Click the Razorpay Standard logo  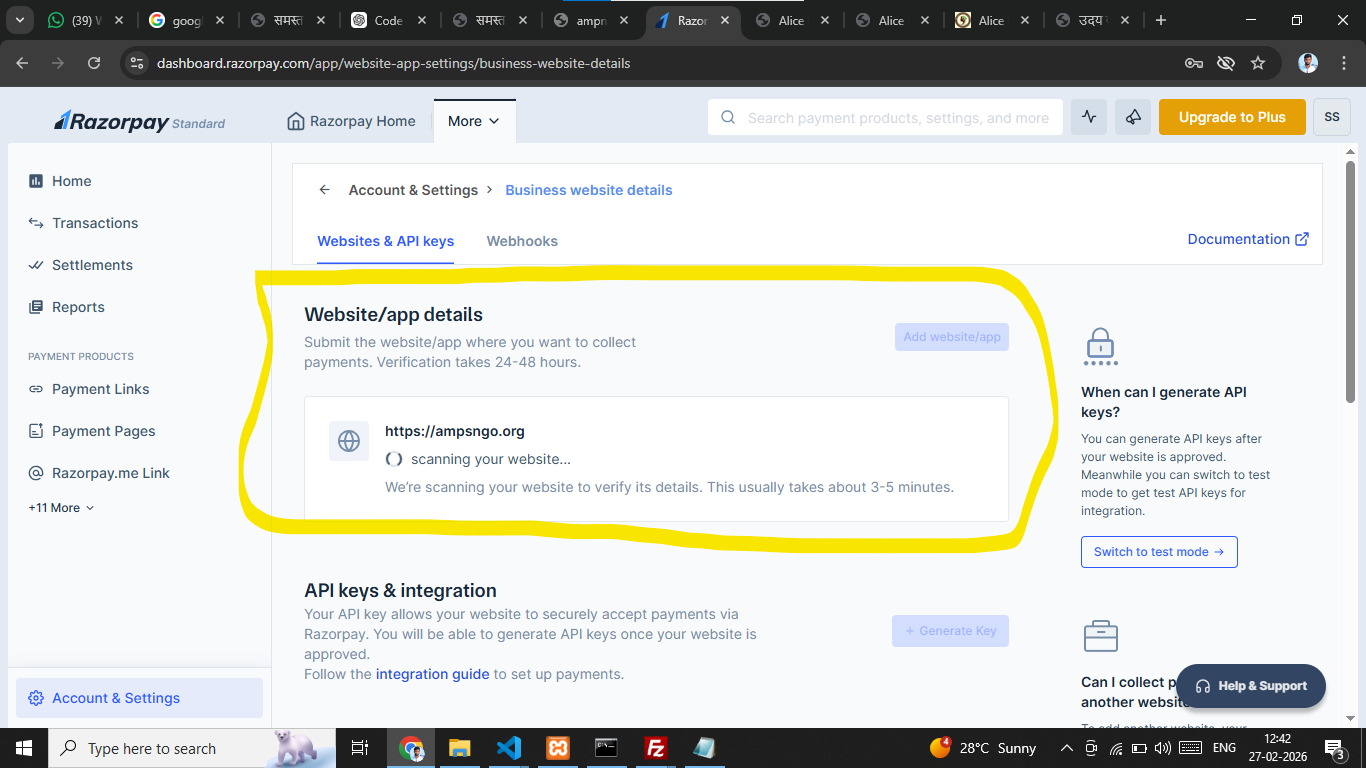(139, 121)
